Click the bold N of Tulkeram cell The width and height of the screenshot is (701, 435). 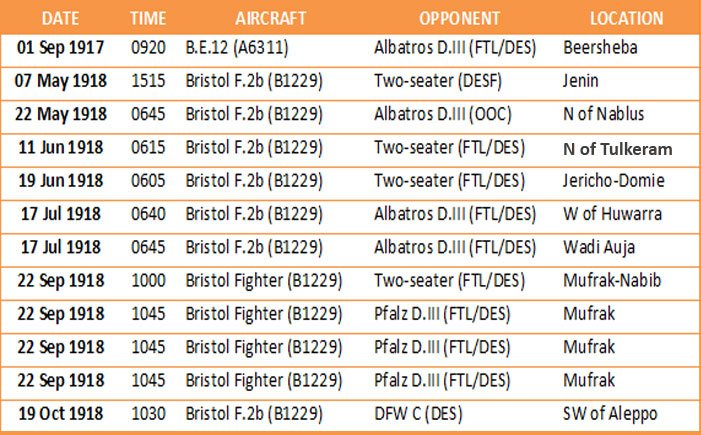click(x=617, y=149)
